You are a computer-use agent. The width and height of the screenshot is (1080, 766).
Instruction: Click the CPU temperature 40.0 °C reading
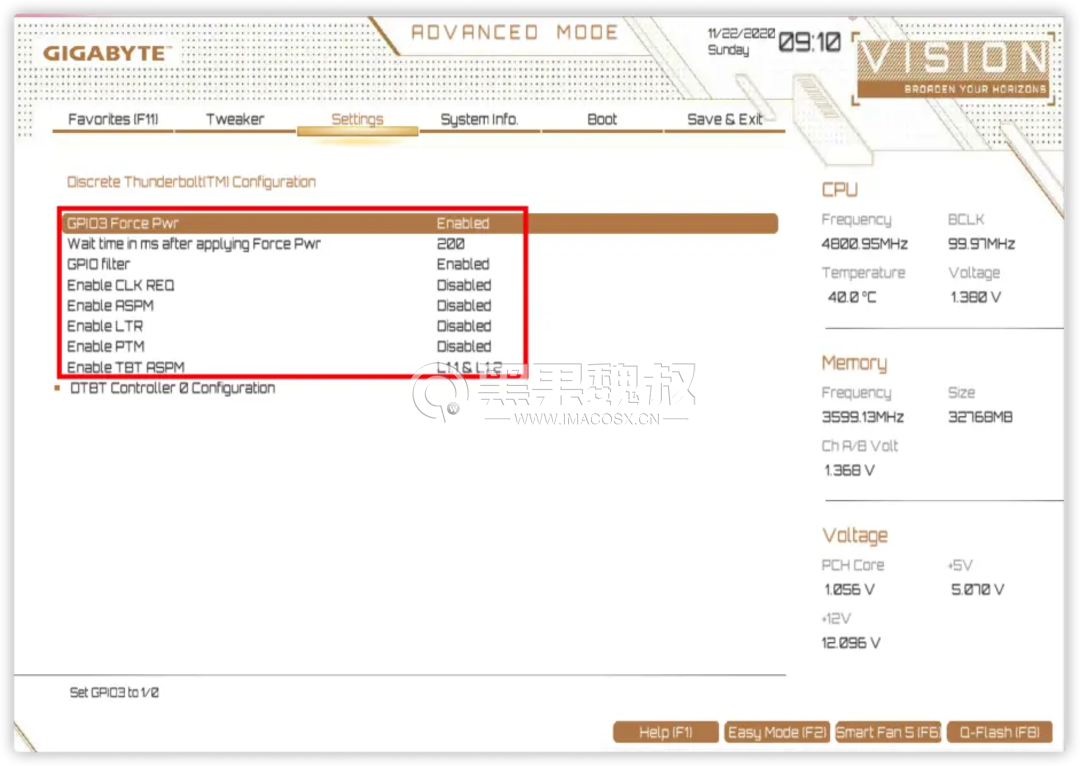pos(852,297)
